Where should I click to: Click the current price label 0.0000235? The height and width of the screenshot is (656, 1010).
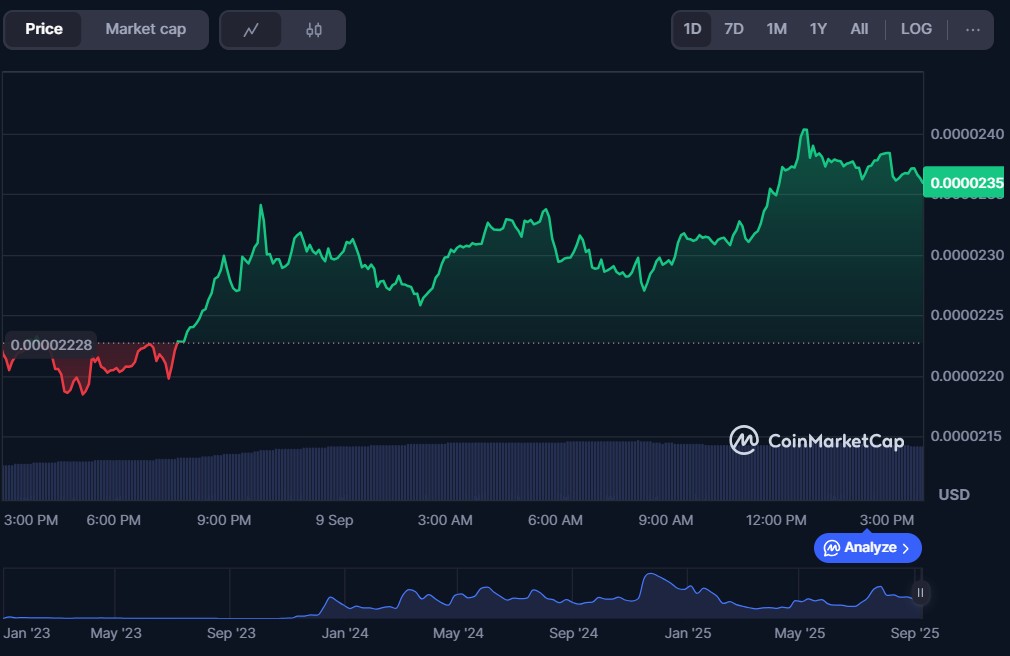tap(962, 183)
